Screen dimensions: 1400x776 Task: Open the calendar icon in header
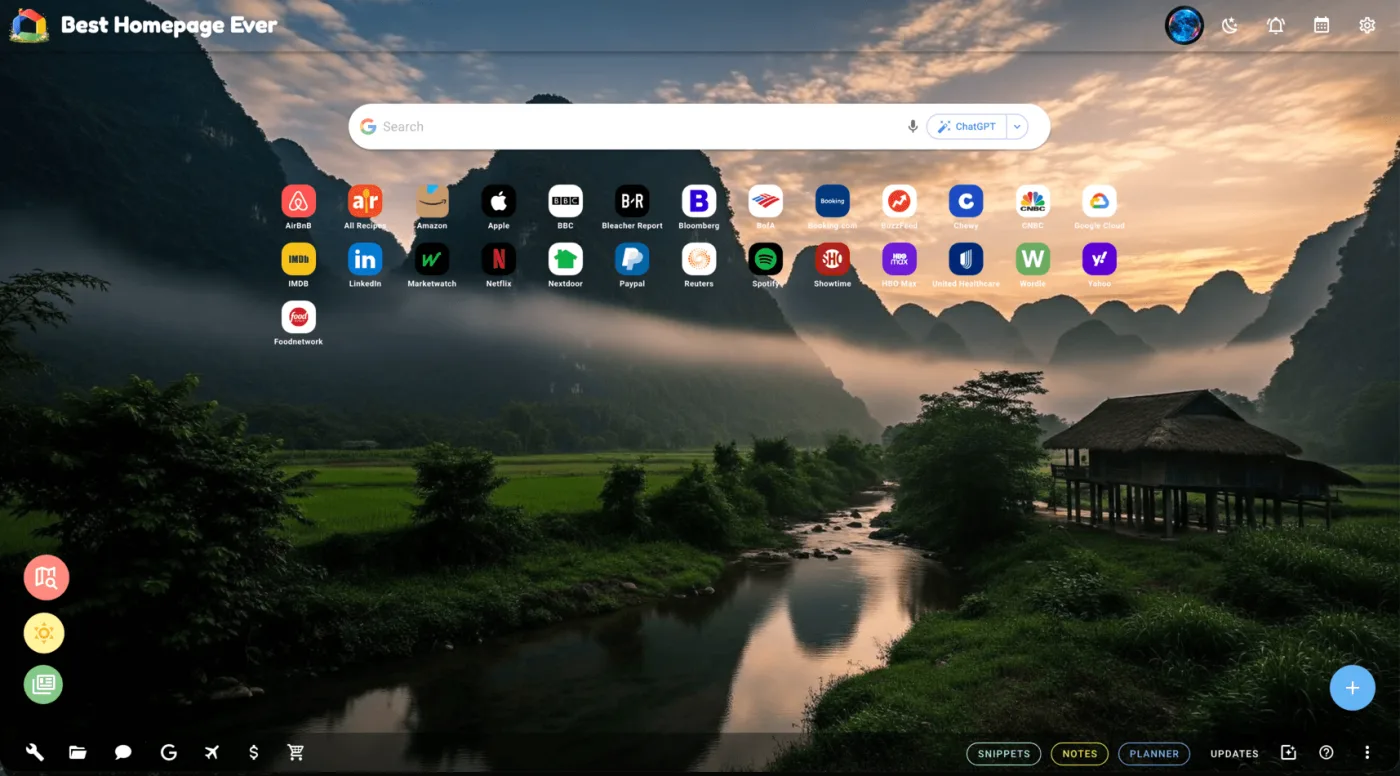click(x=1321, y=26)
